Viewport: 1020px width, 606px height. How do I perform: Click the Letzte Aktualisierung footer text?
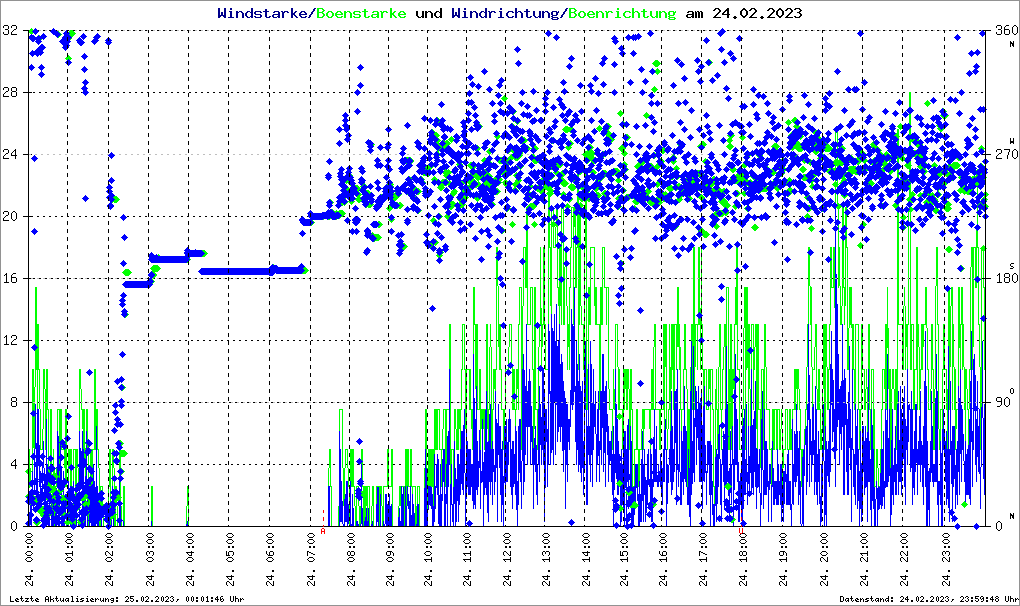pyautogui.click(x=123, y=599)
